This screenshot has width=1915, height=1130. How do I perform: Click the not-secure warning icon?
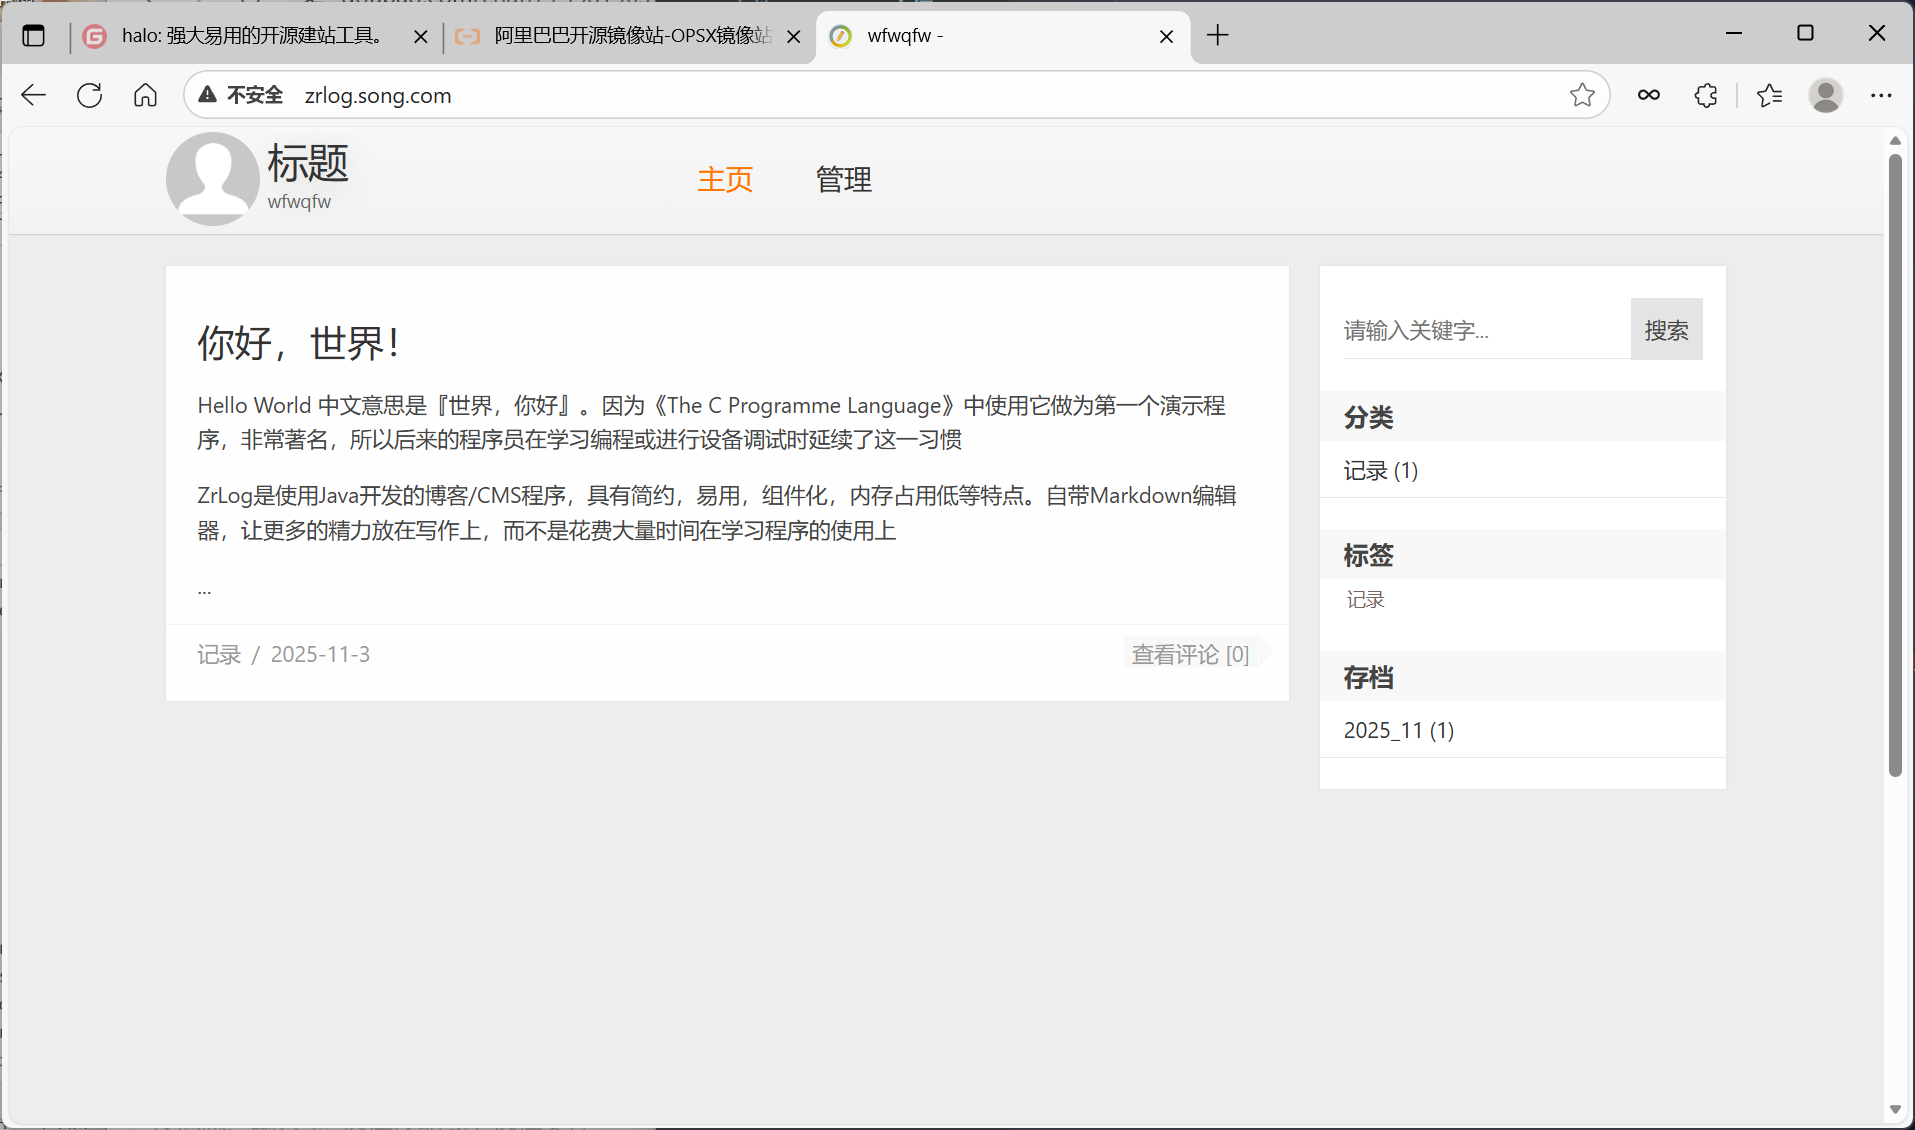click(x=208, y=95)
